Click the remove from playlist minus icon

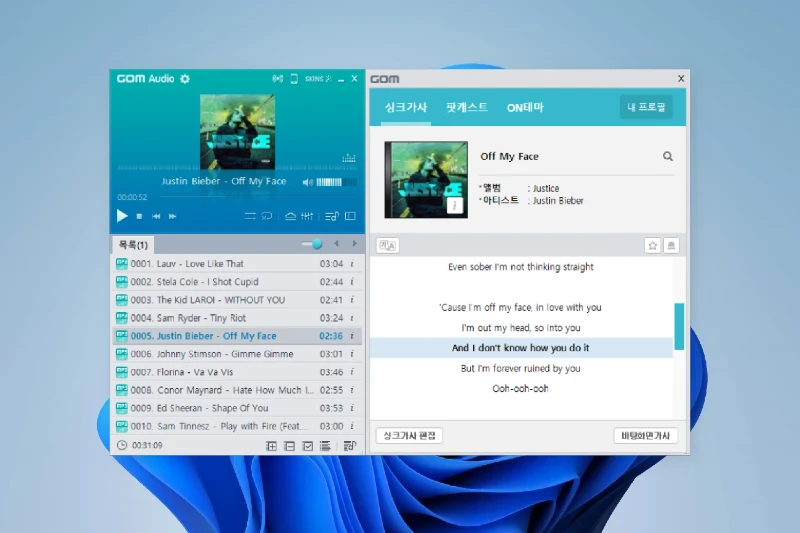[289, 446]
